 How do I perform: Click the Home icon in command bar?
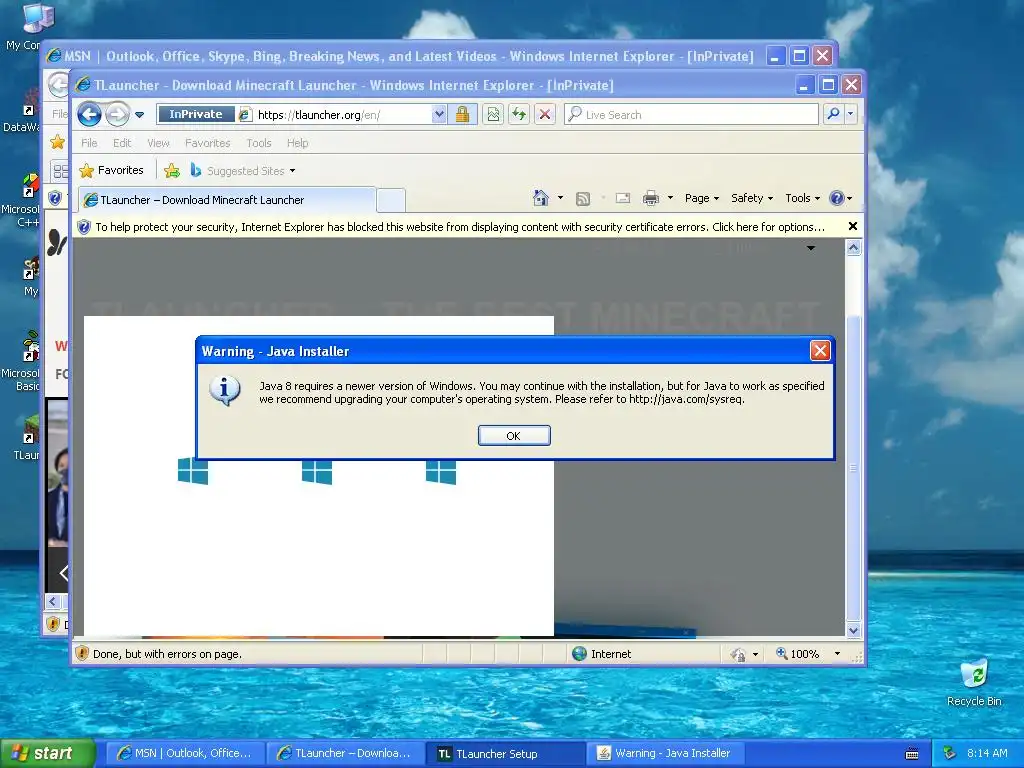click(541, 198)
